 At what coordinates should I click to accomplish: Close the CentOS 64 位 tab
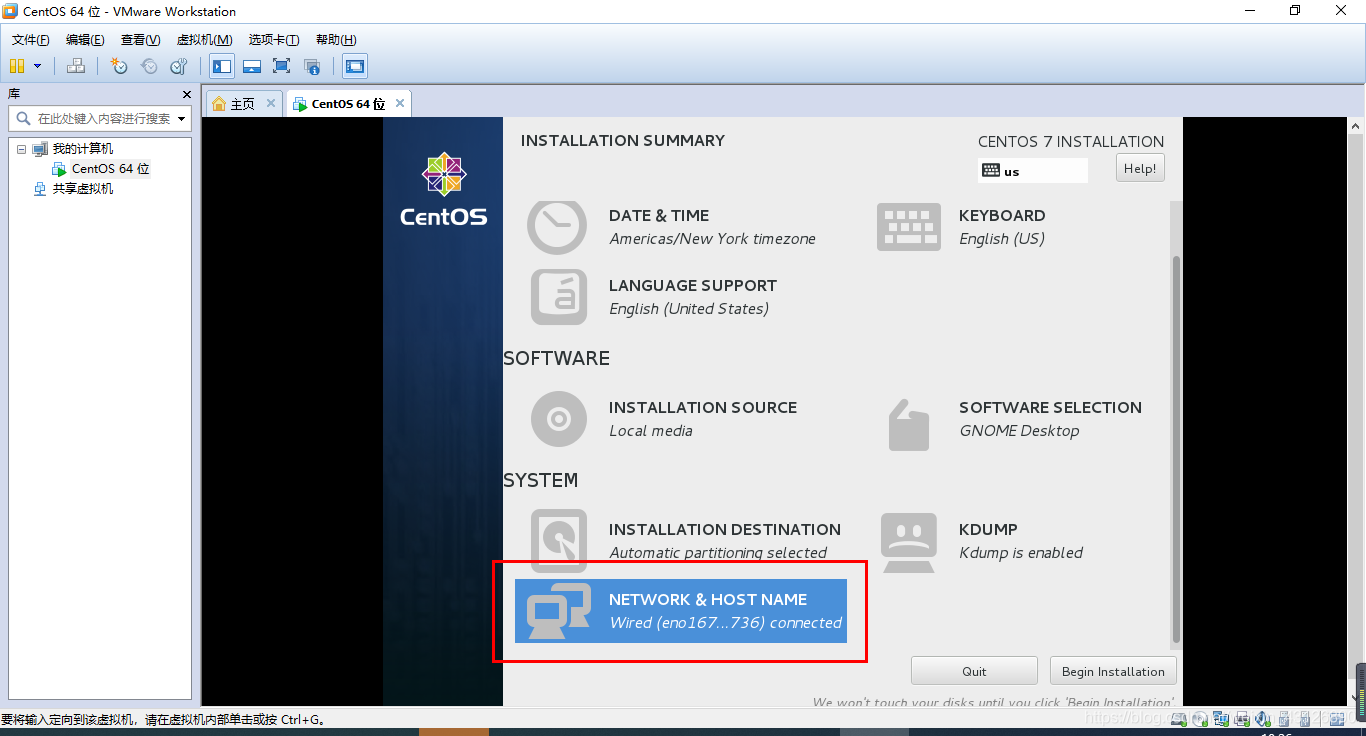coord(400,103)
